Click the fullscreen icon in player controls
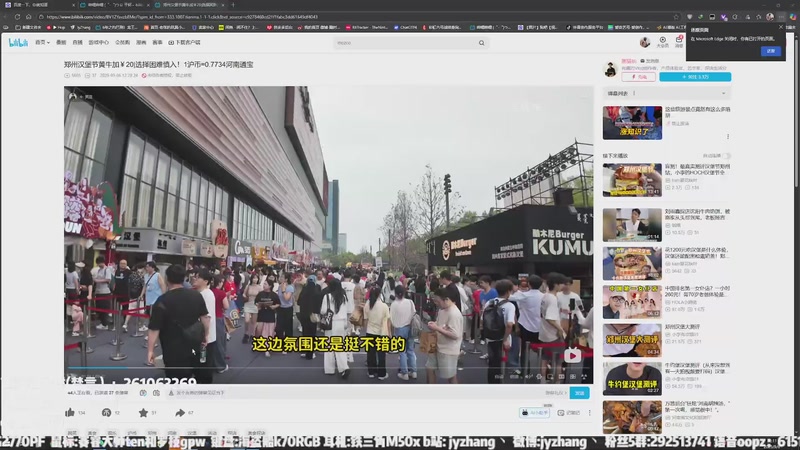 click(x=584, y=377)
